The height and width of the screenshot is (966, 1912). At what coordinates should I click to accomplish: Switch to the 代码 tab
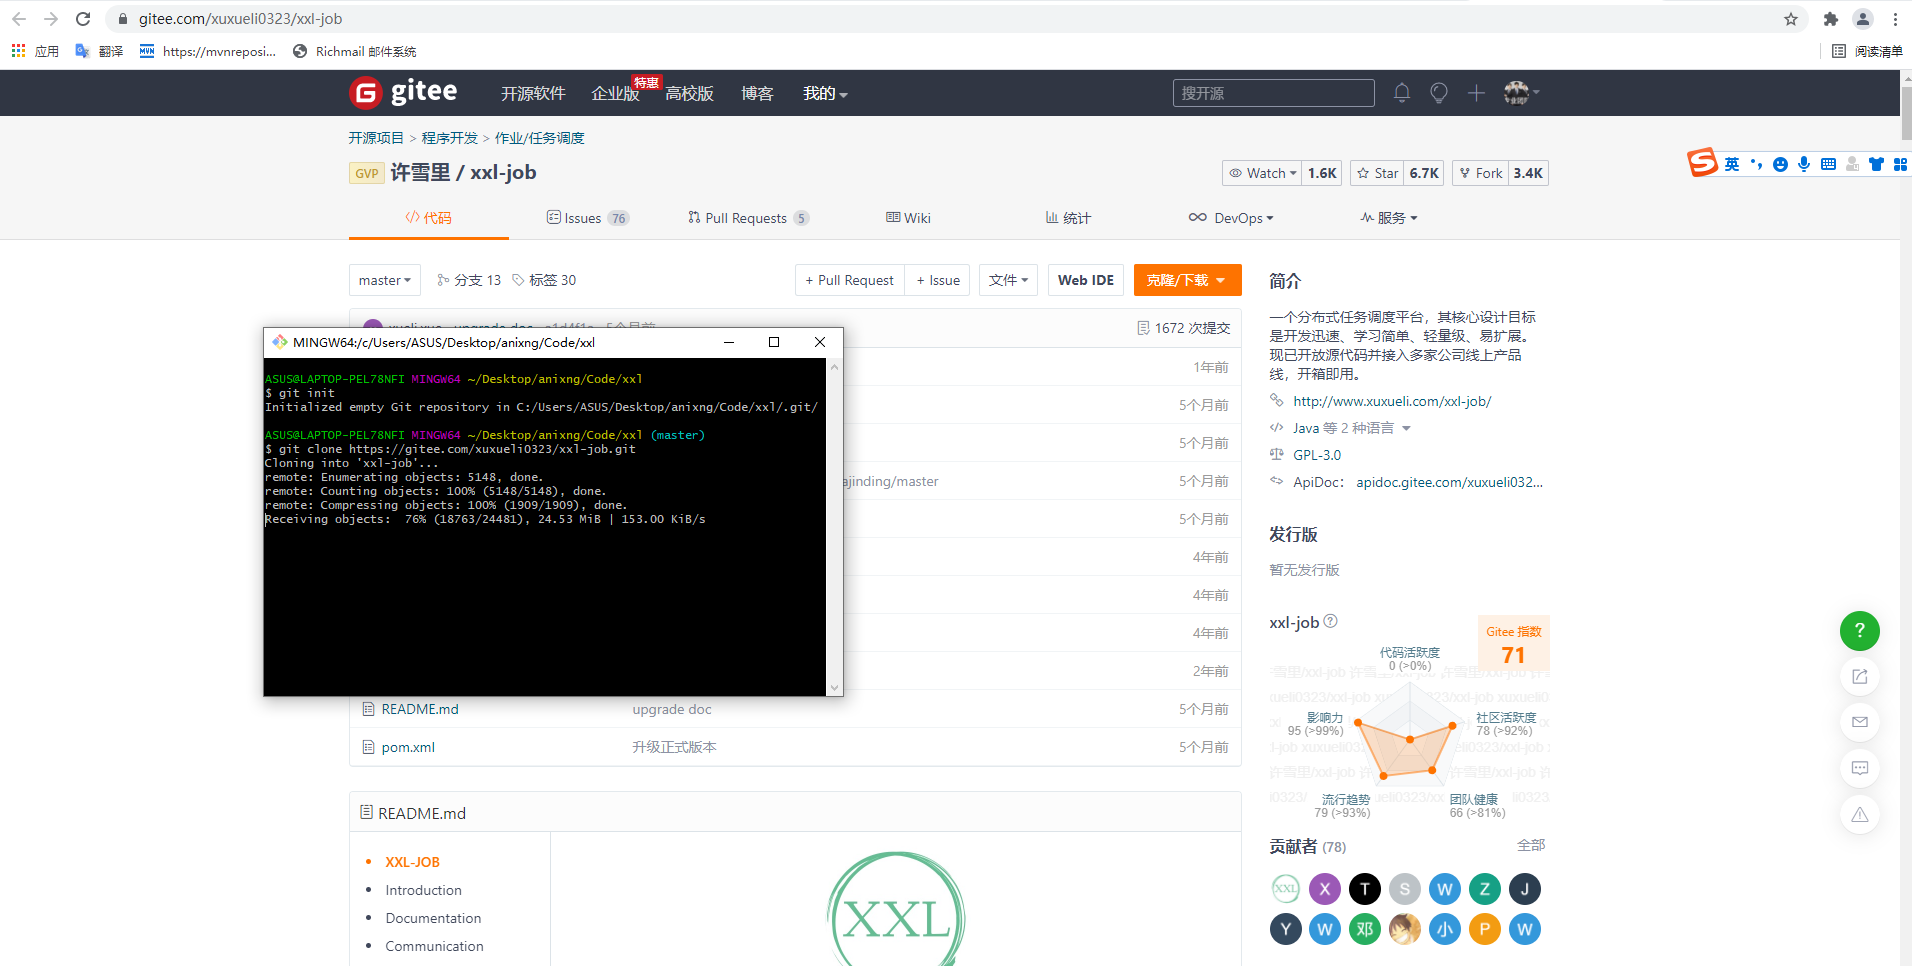click(x=428, y=218)
